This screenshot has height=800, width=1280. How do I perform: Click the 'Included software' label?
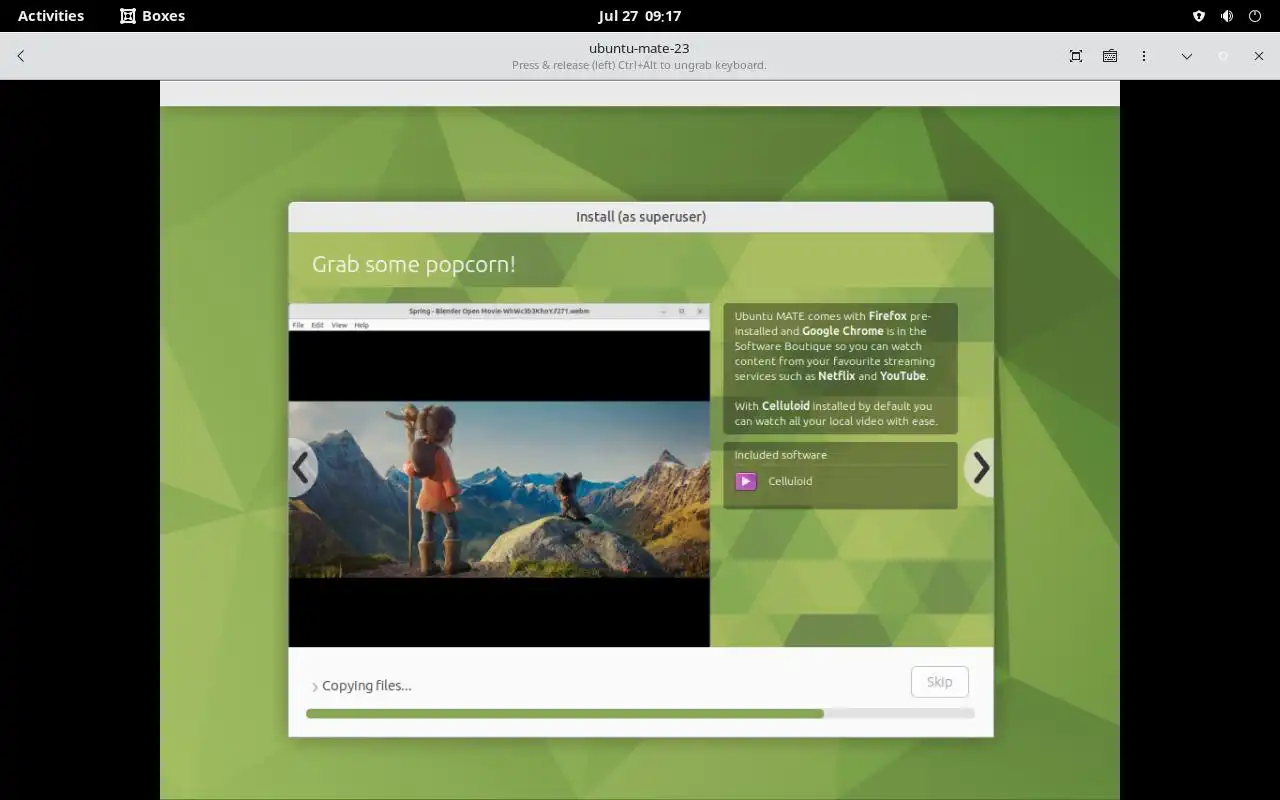(x=781, y=455)
